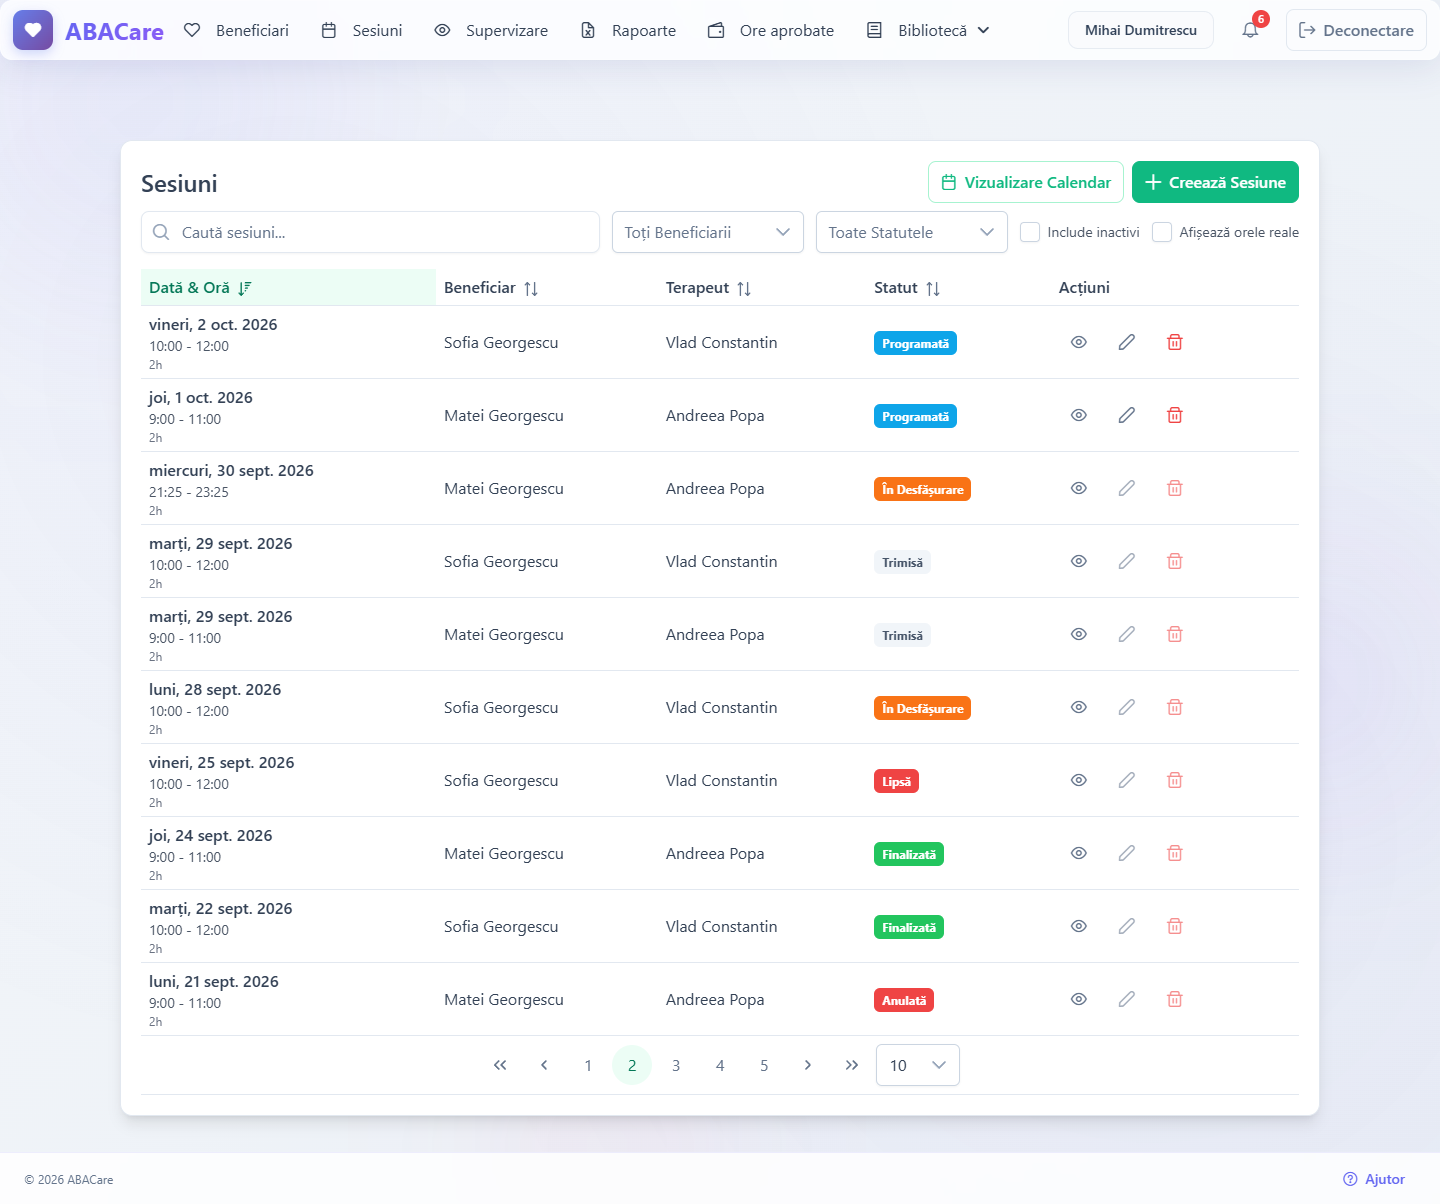
Task: Click trash icon for luni 21 sept. session
Action: (x=1175, y=999)
